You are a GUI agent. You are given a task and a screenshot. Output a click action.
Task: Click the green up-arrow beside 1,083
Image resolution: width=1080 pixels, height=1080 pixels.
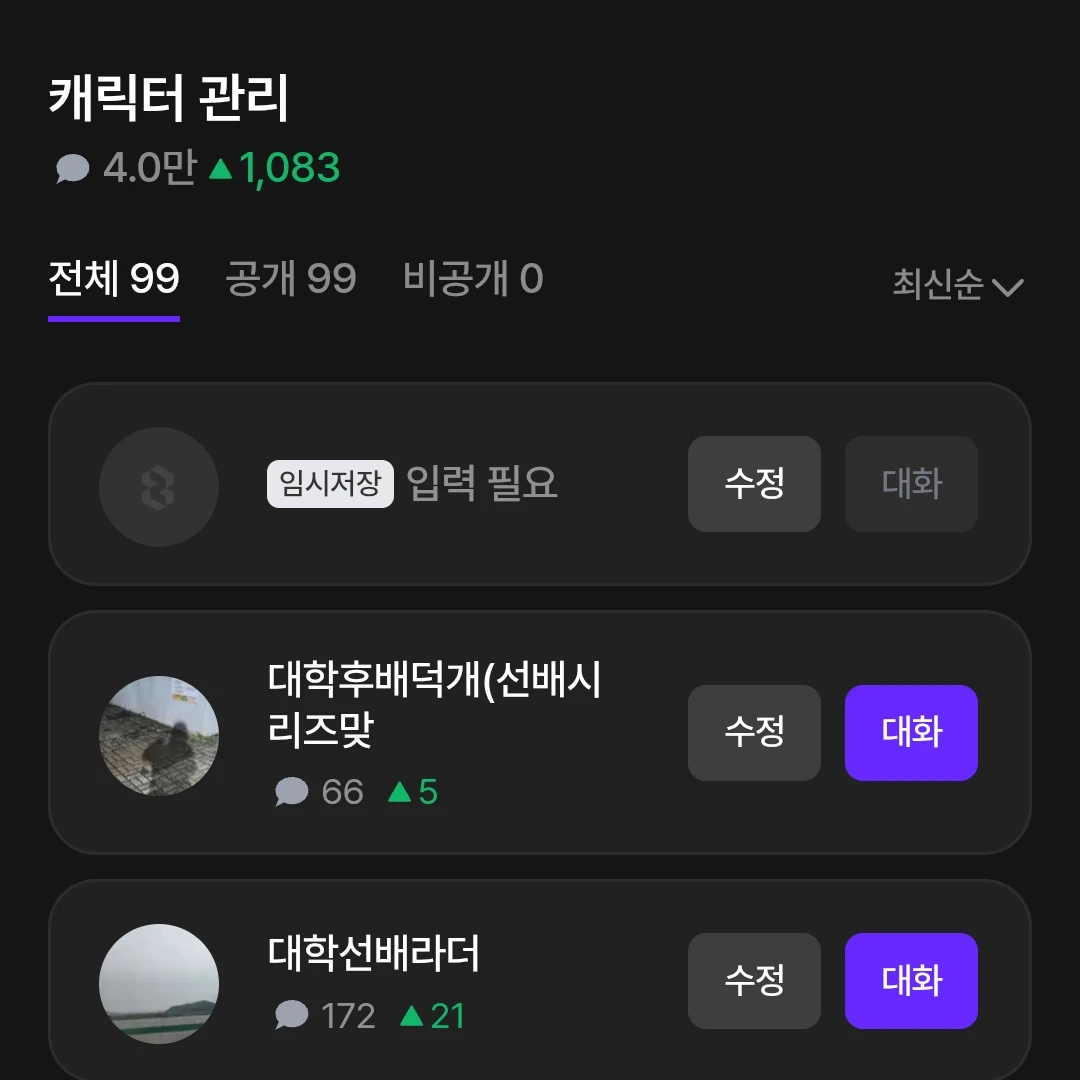click(x=220, y=169)
